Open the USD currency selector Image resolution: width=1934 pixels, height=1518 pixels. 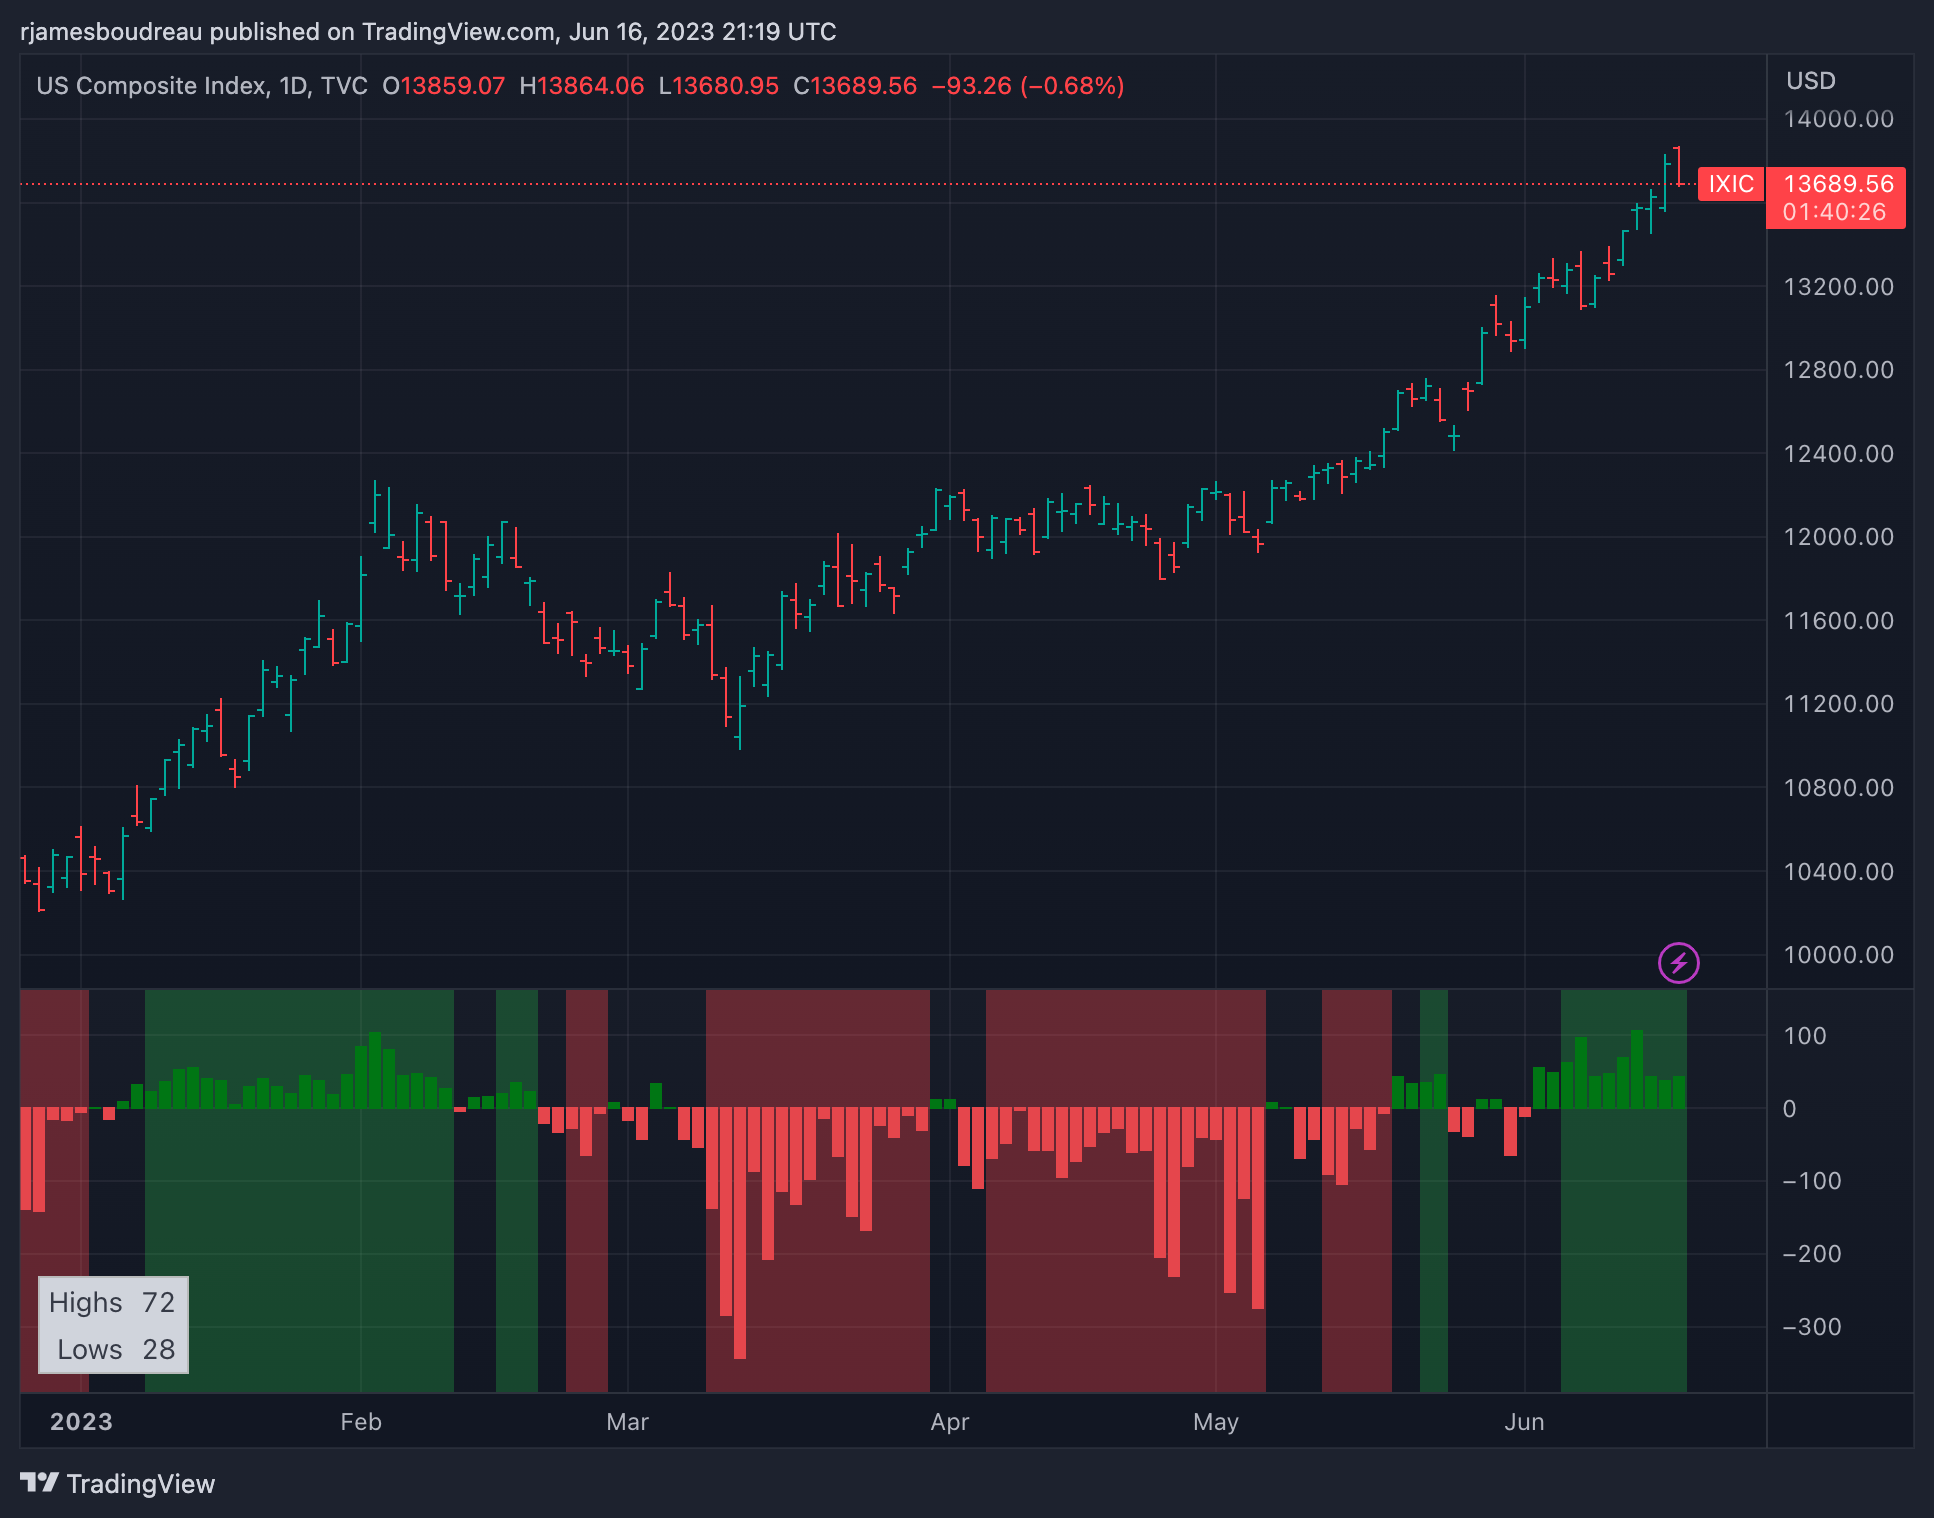click(x=1810, y=81)
